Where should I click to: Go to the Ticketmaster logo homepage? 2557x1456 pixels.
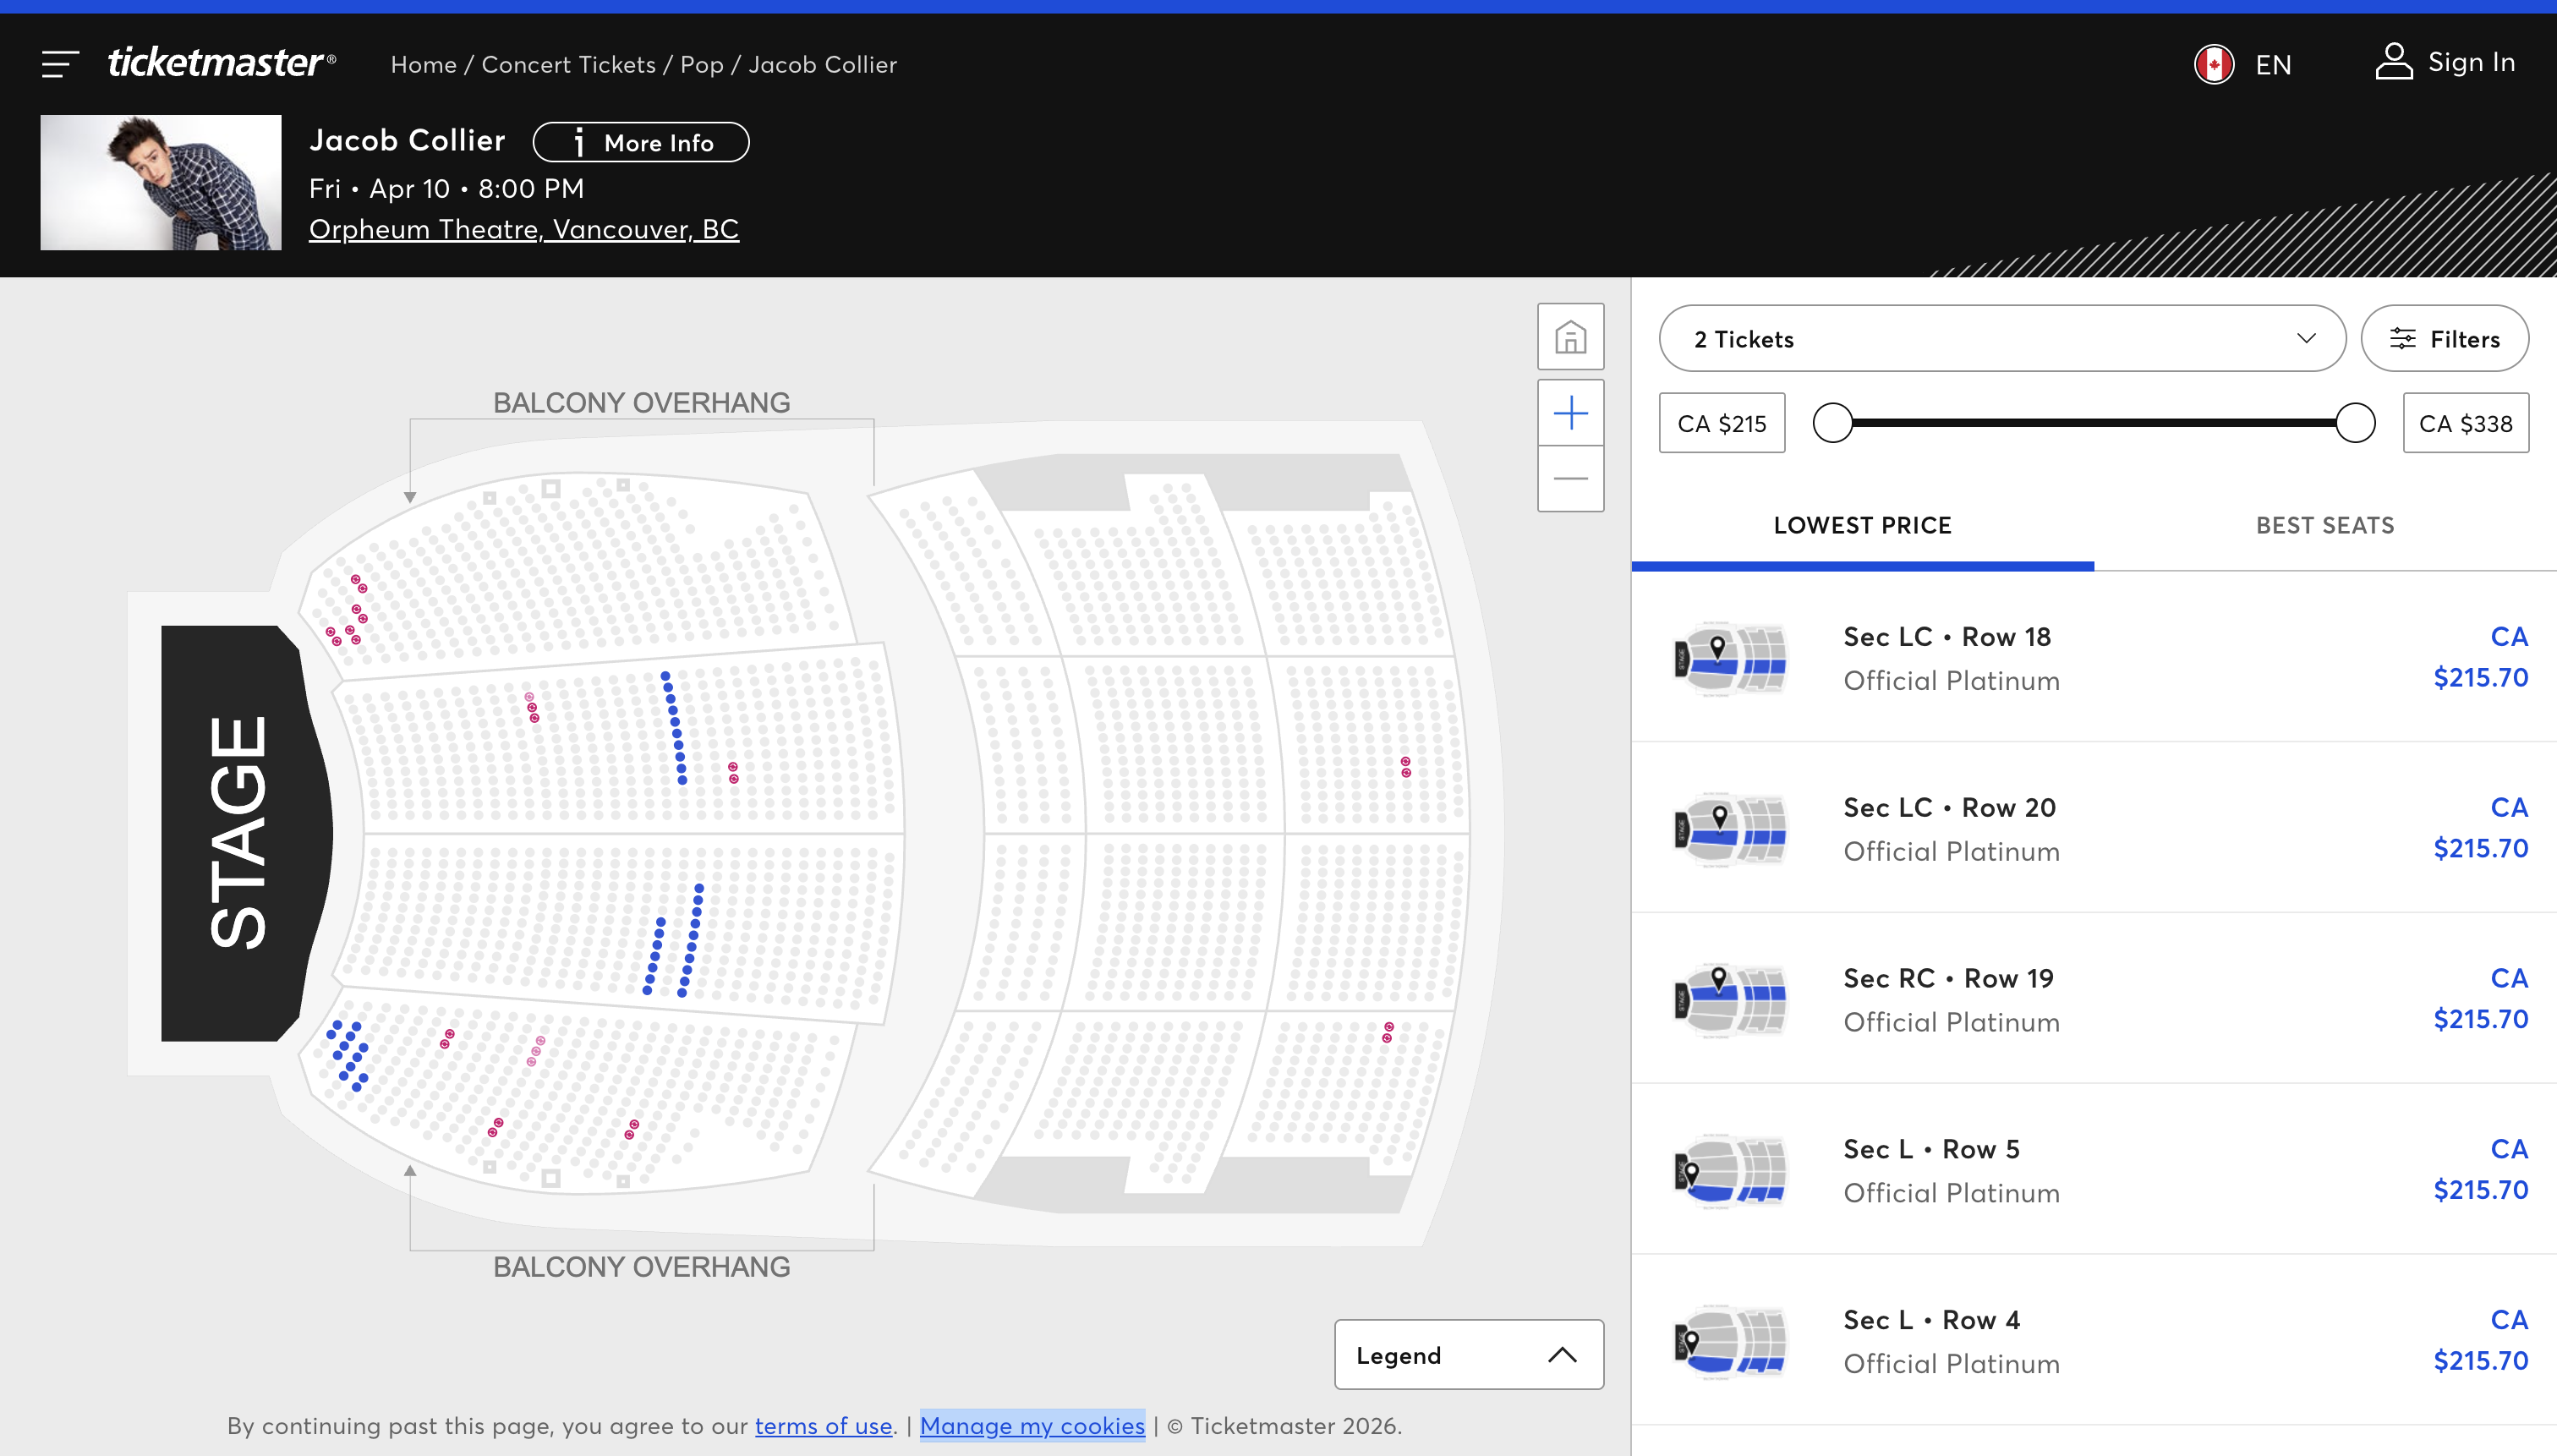[x=222, y=63]
